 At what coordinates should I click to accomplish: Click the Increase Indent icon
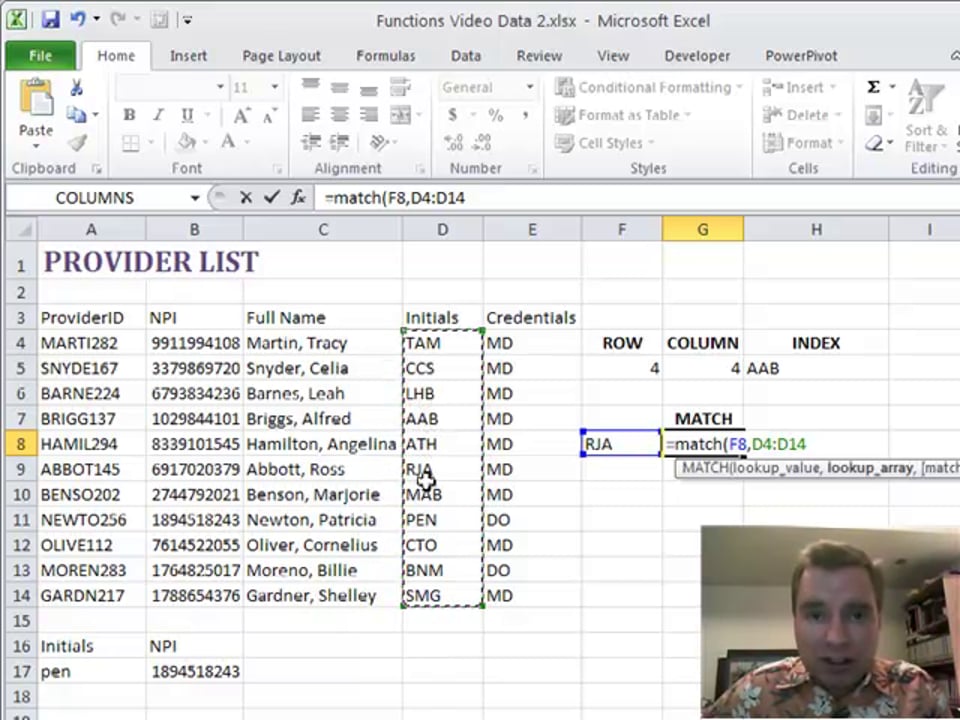(339, 143)
